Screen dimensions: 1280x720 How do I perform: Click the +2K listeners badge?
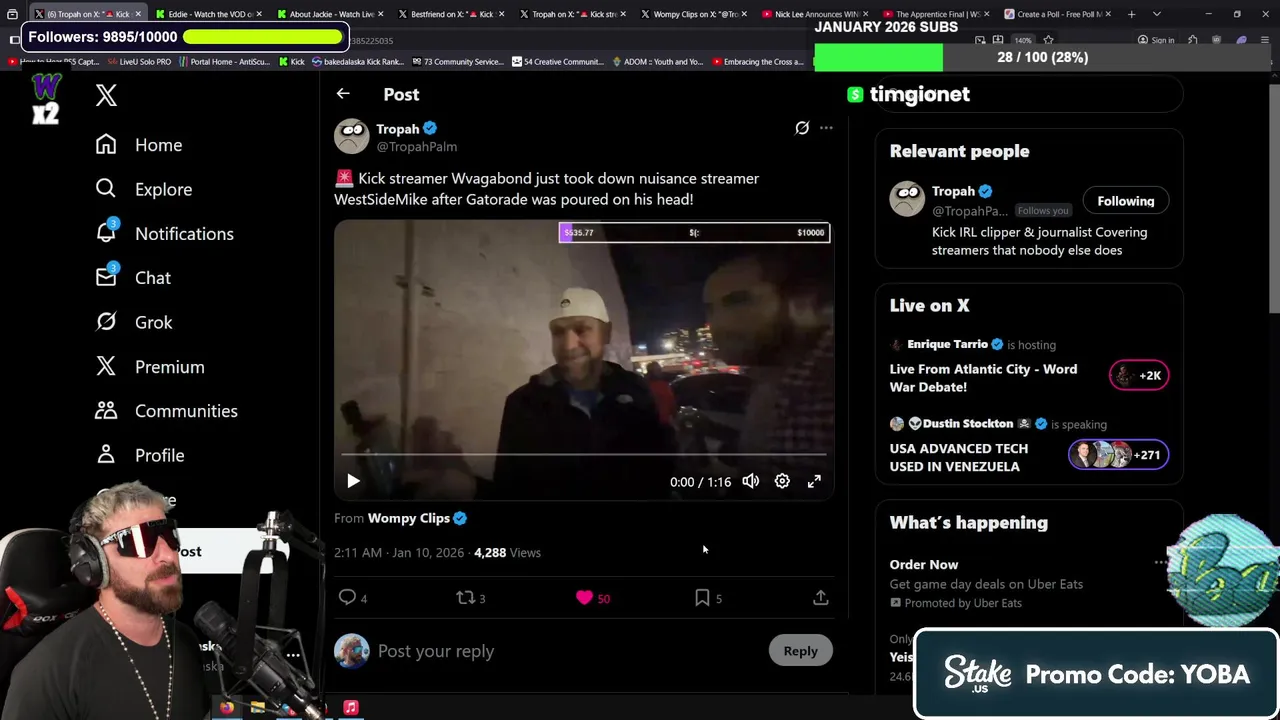(x=1139, y=375)
